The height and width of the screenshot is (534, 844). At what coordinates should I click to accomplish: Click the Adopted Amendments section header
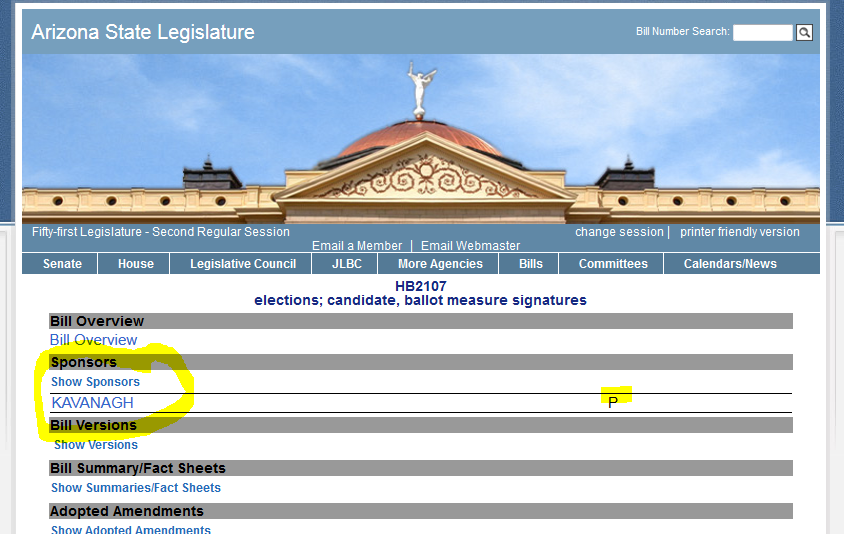coord(421,511)
